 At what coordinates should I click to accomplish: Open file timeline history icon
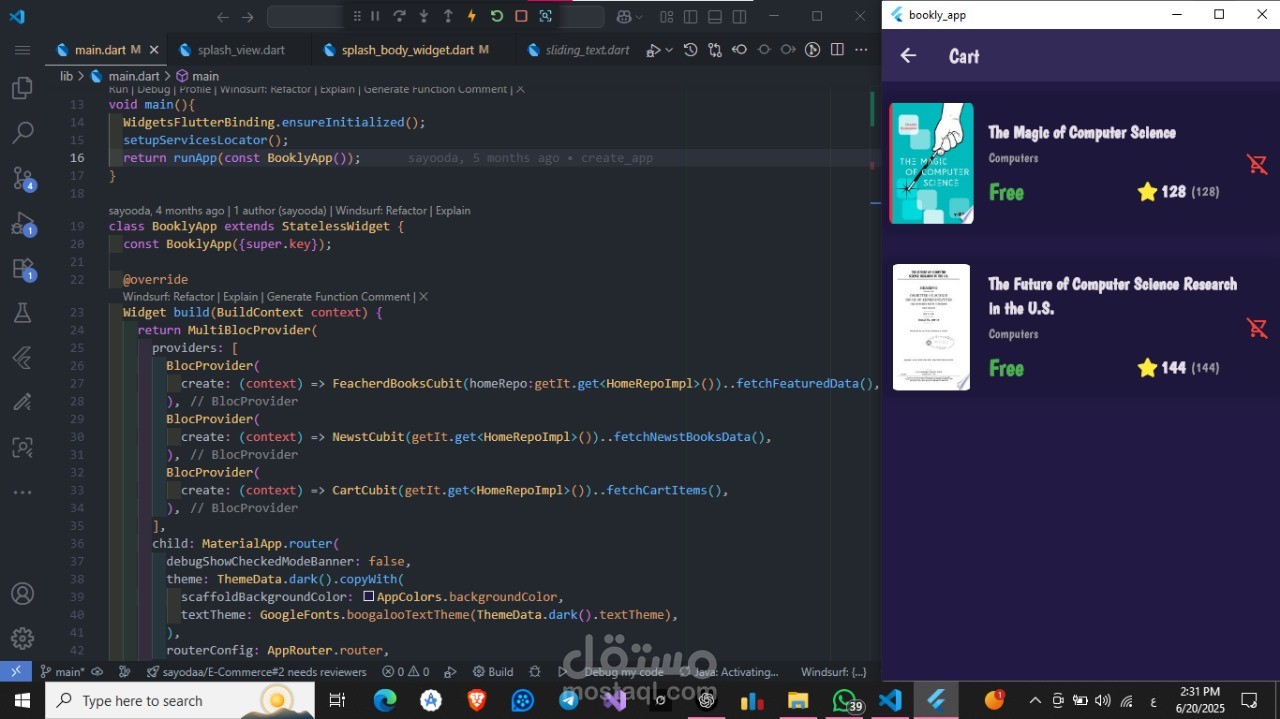tap(690, 50)
